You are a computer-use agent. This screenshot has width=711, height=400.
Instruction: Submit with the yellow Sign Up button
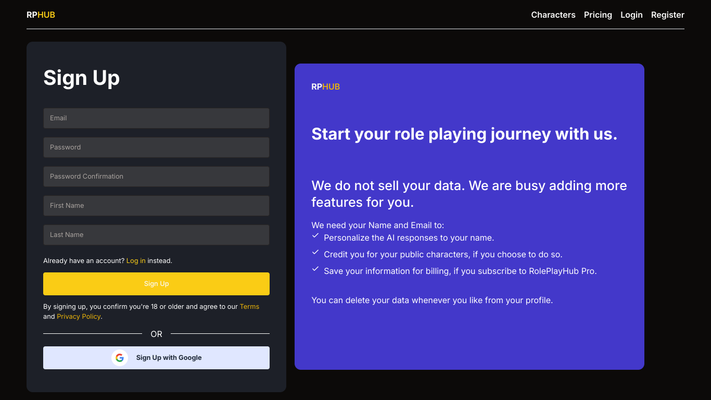pos(156,284)
